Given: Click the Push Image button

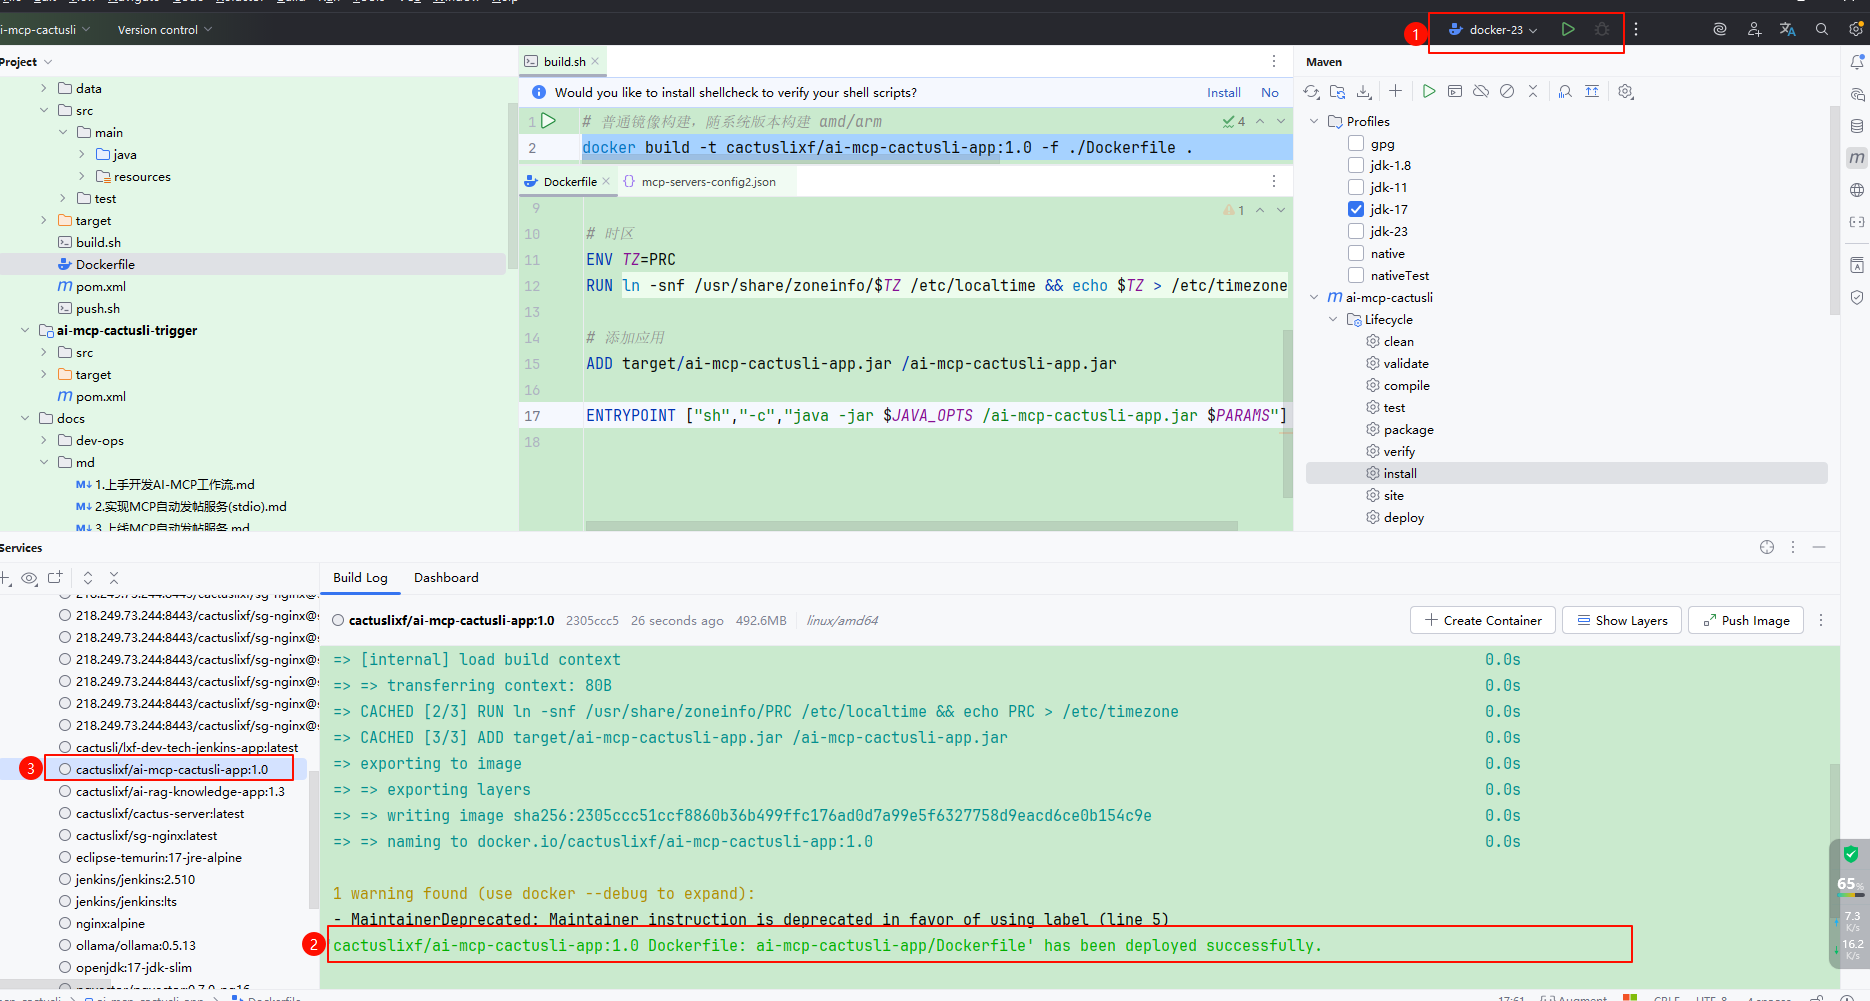Looking at the screenshot, I should click(x=1746, y=620).
